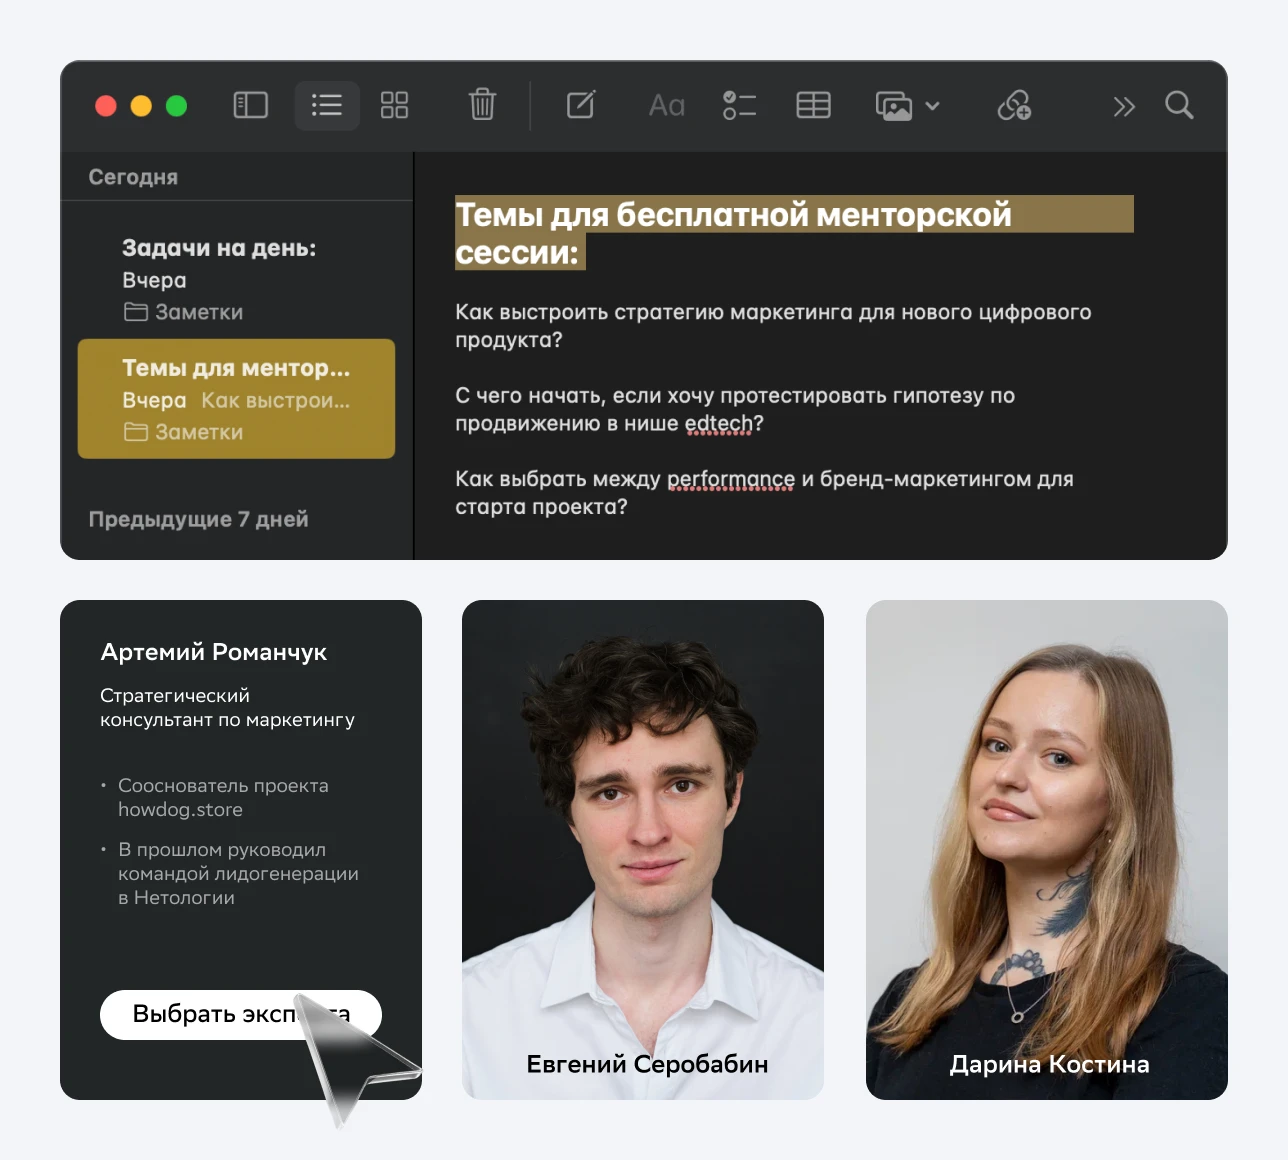Toggle the sidebar panel icon
1288x1160 pixels.
pos(250,105)
